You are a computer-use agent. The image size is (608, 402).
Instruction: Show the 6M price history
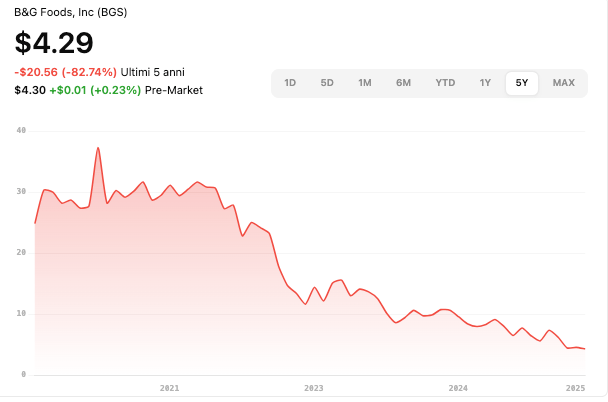[x=403, y=83]
